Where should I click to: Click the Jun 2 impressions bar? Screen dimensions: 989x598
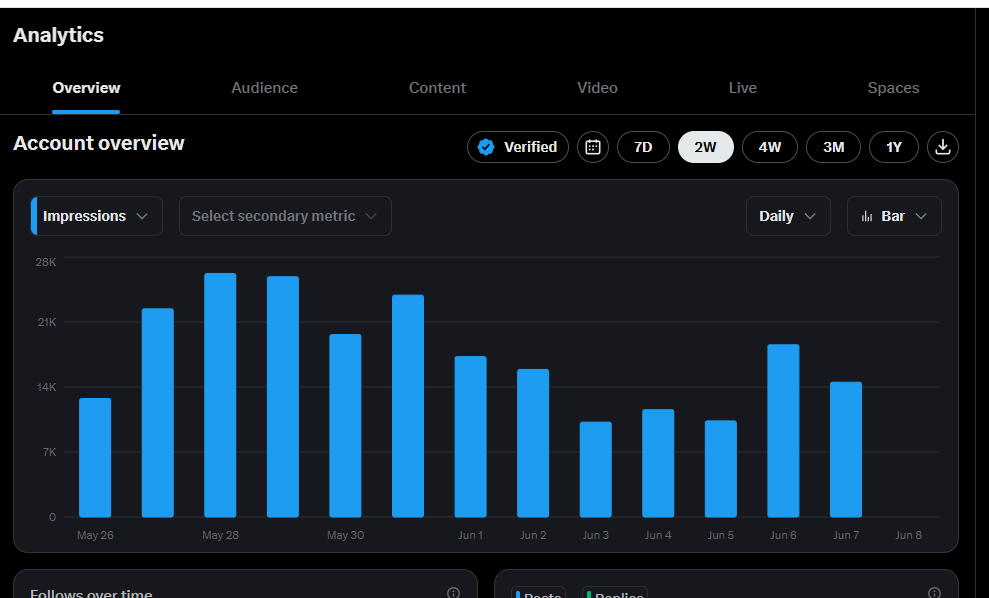pyautogui.click(x=533, y=443)
